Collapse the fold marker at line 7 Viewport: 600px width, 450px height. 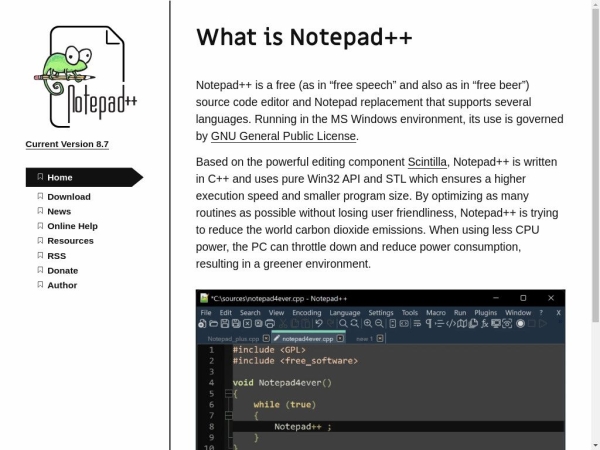[229, 415]
